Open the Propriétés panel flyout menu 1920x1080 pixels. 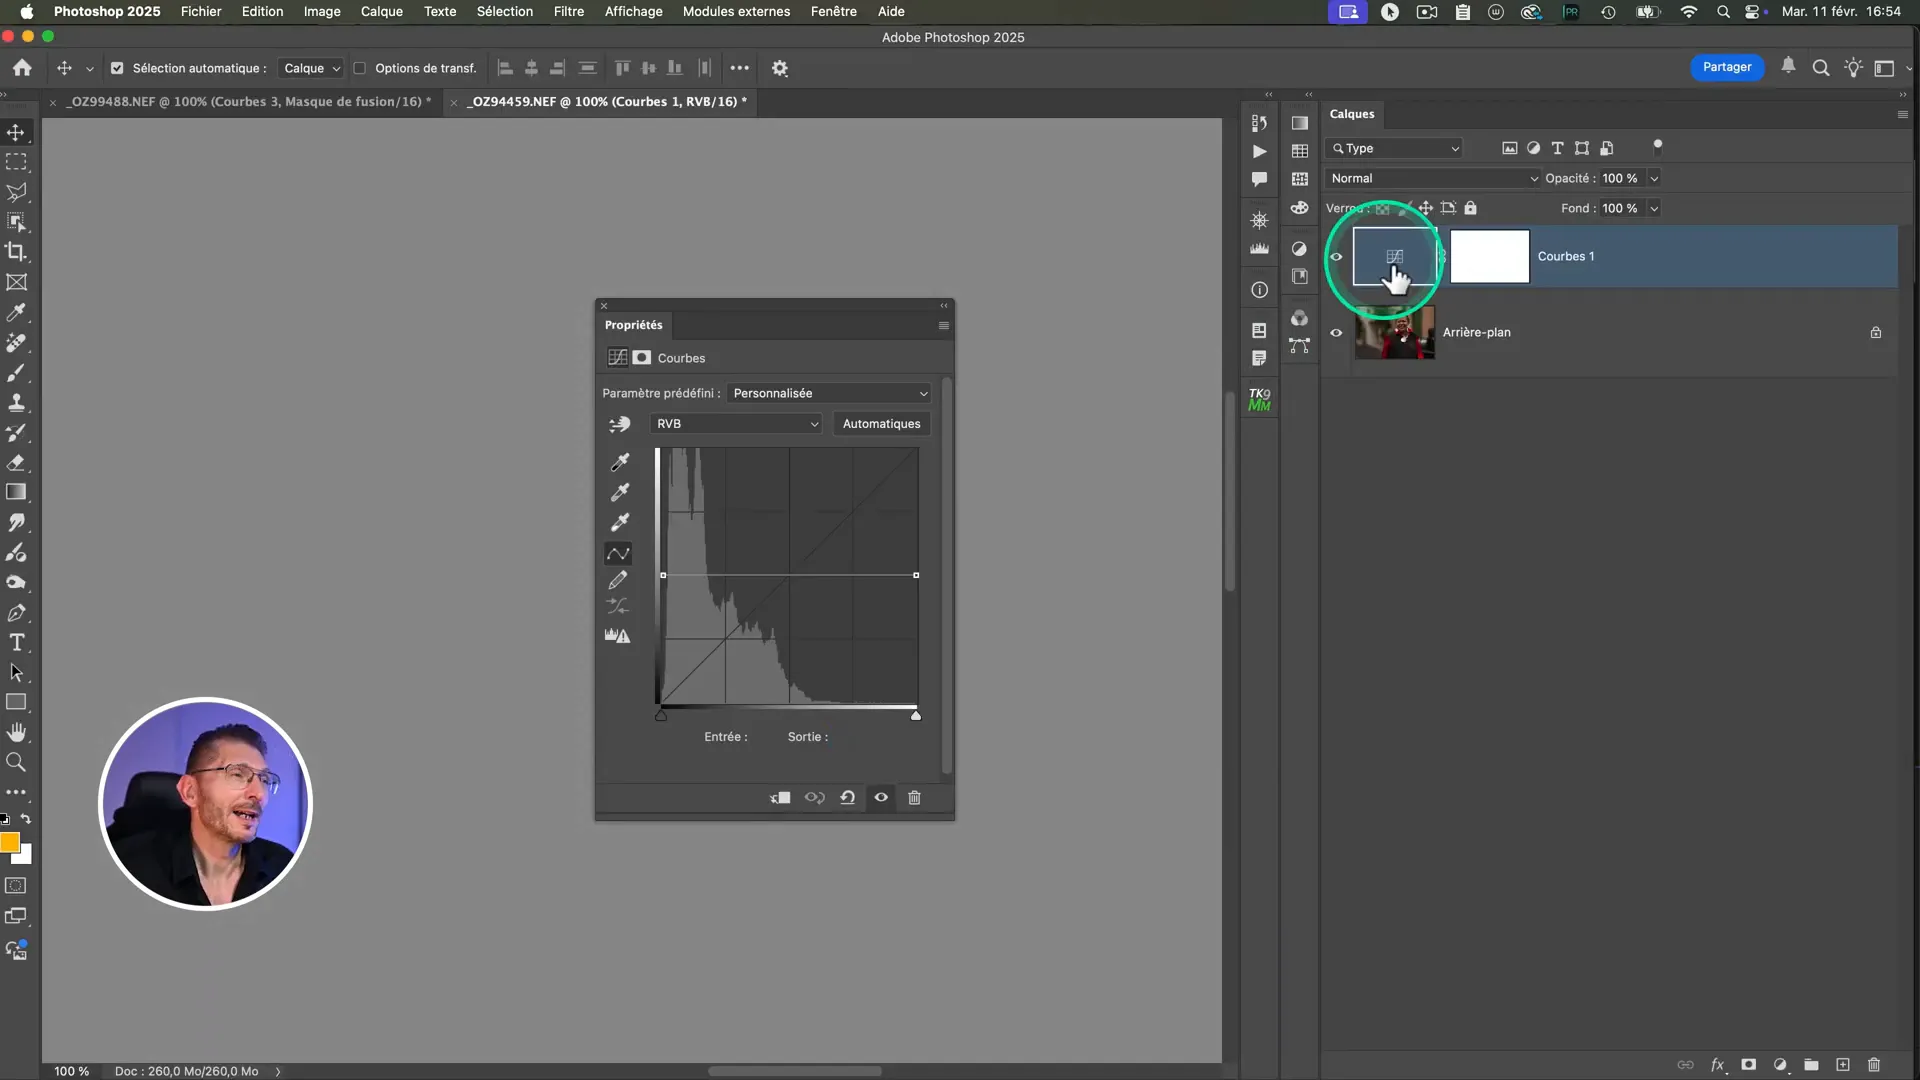(943, 325)
